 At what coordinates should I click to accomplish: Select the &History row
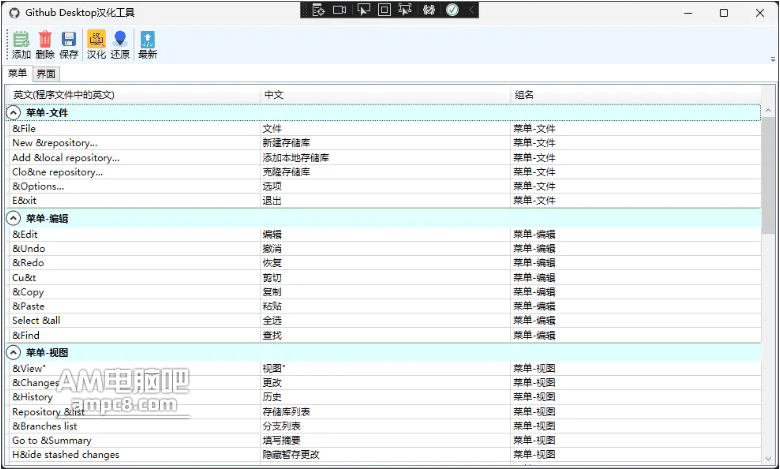384,397
